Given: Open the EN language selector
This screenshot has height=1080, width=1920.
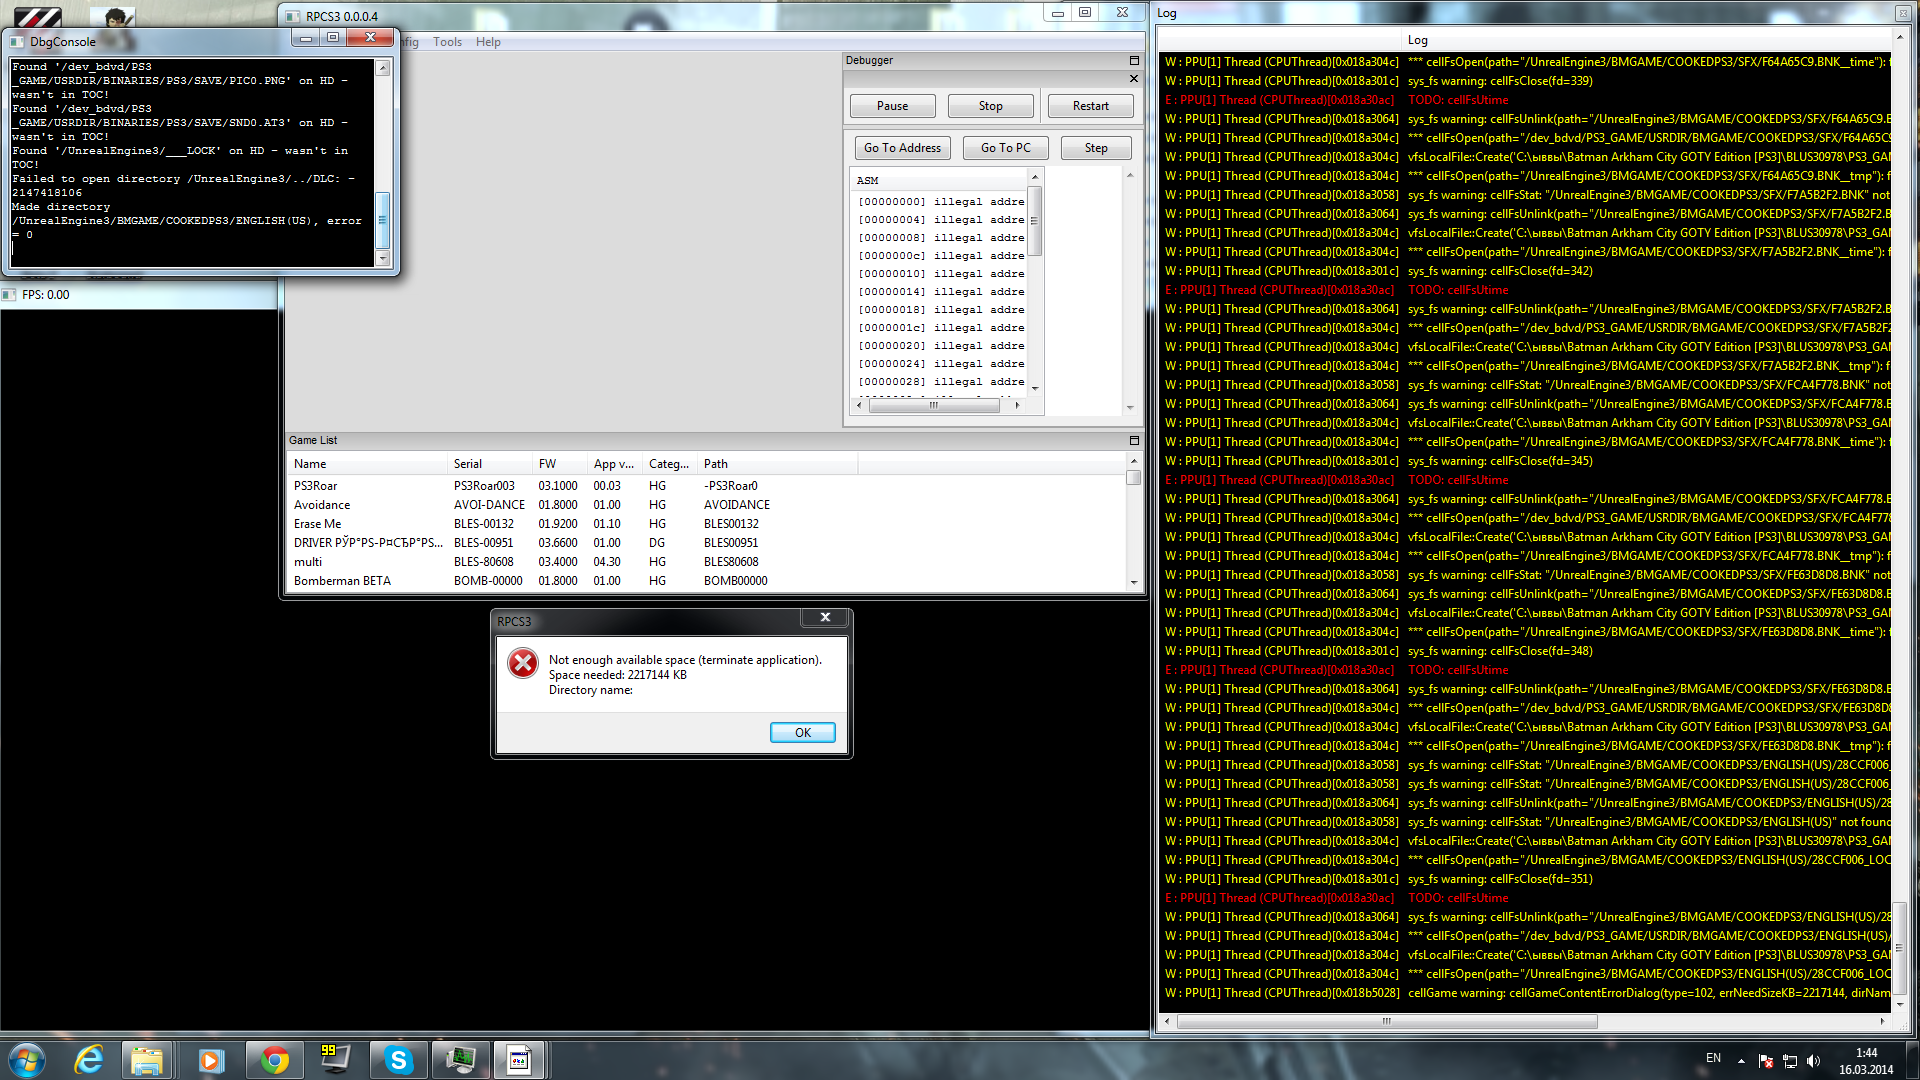Looking at the screenshot, I should (x=1713, y=1058).
